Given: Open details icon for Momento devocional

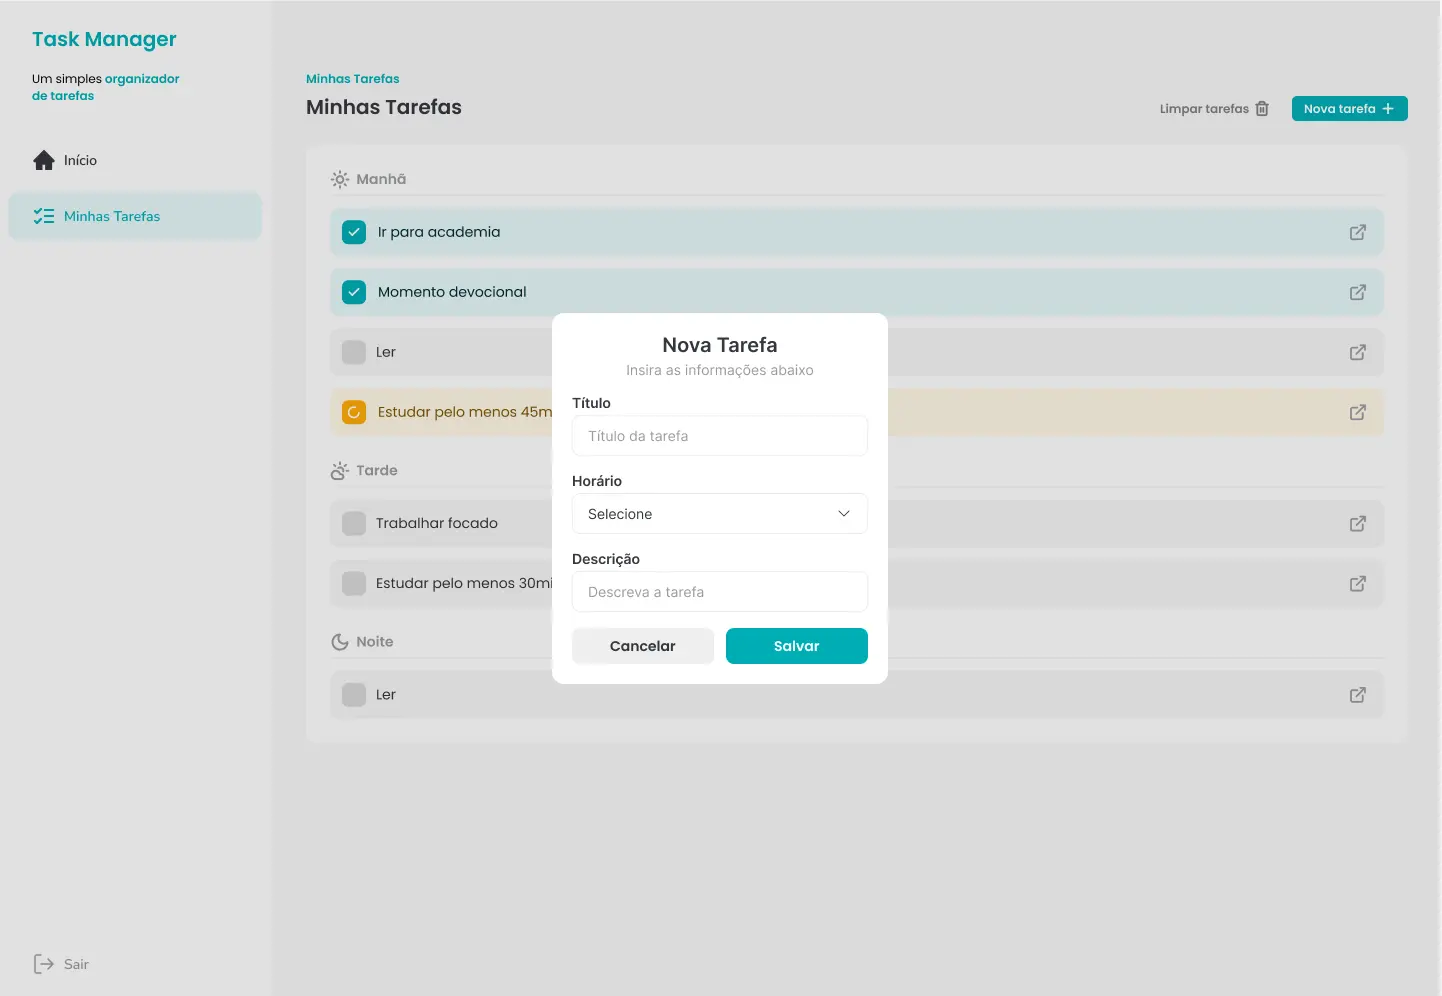Looking at the screenshot, I should (x=1357, y=292).
